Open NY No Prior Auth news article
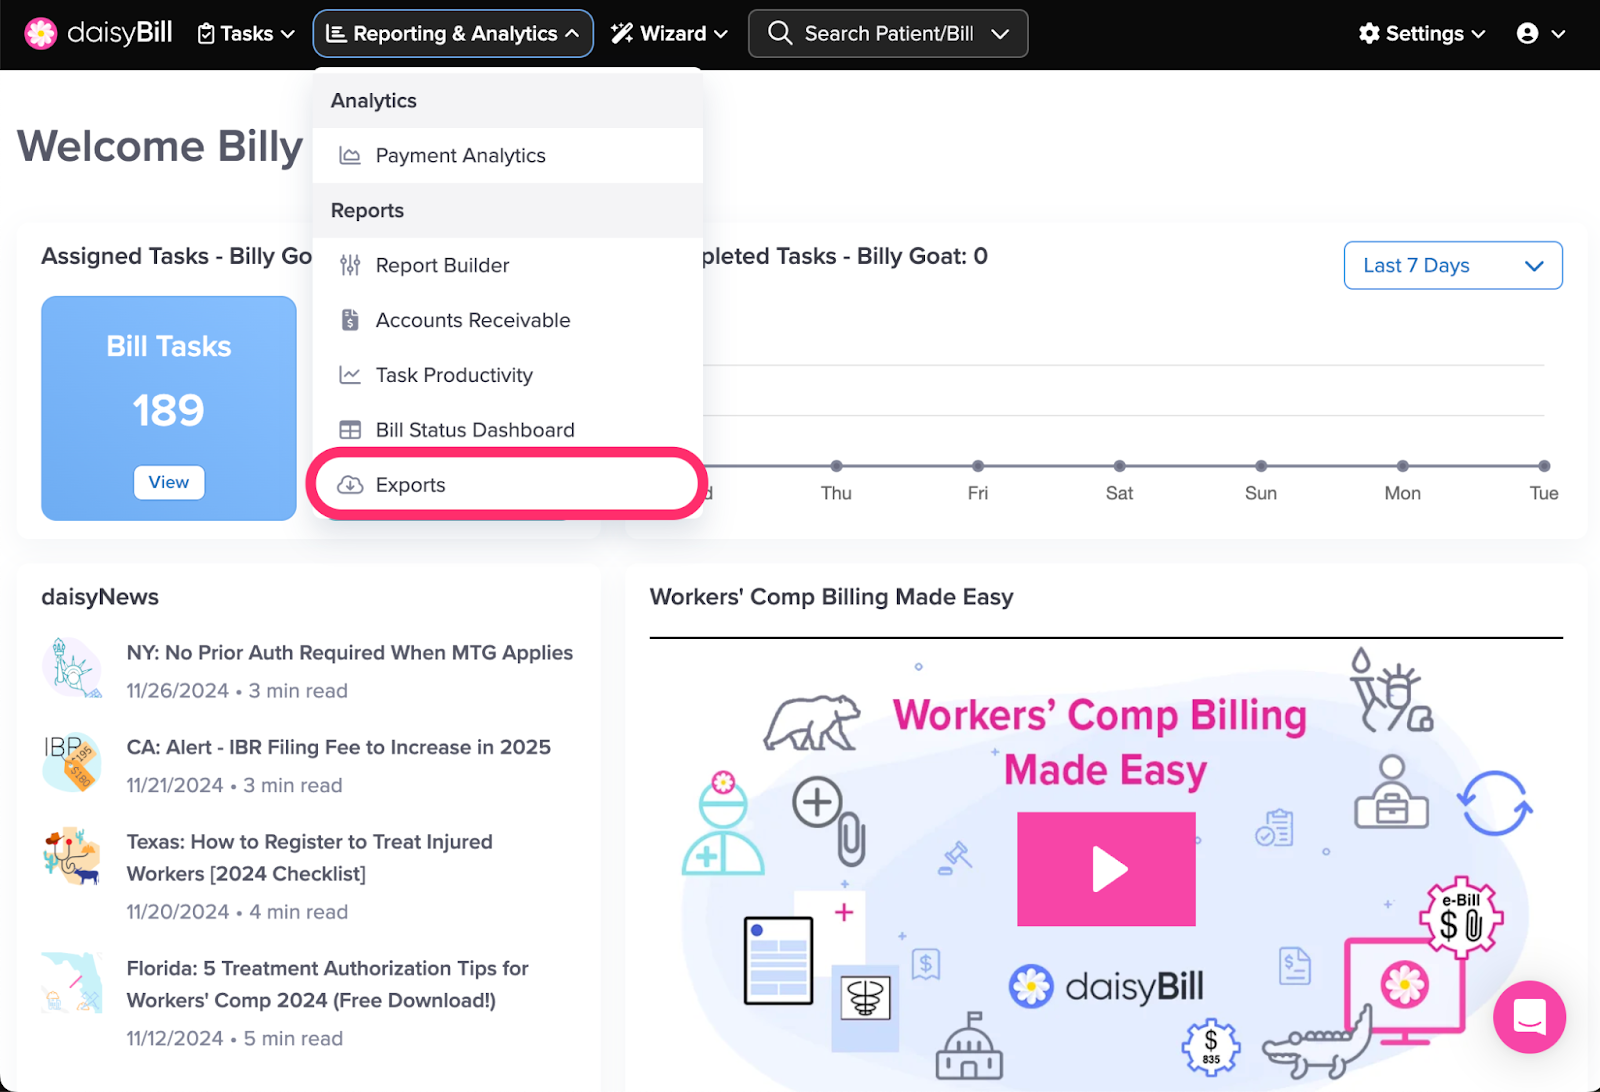Viewport: 1600px width, 1092px height. tap(349, 653)
